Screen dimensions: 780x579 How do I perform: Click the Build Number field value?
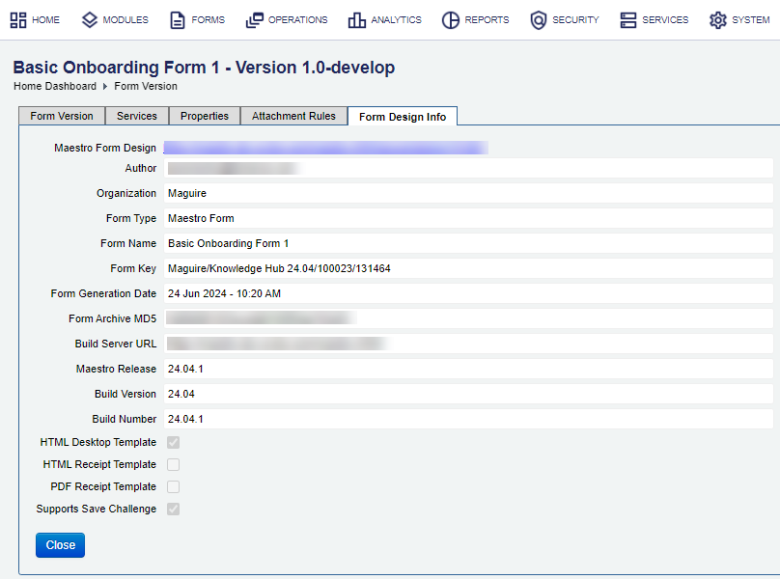pos(468,419)
